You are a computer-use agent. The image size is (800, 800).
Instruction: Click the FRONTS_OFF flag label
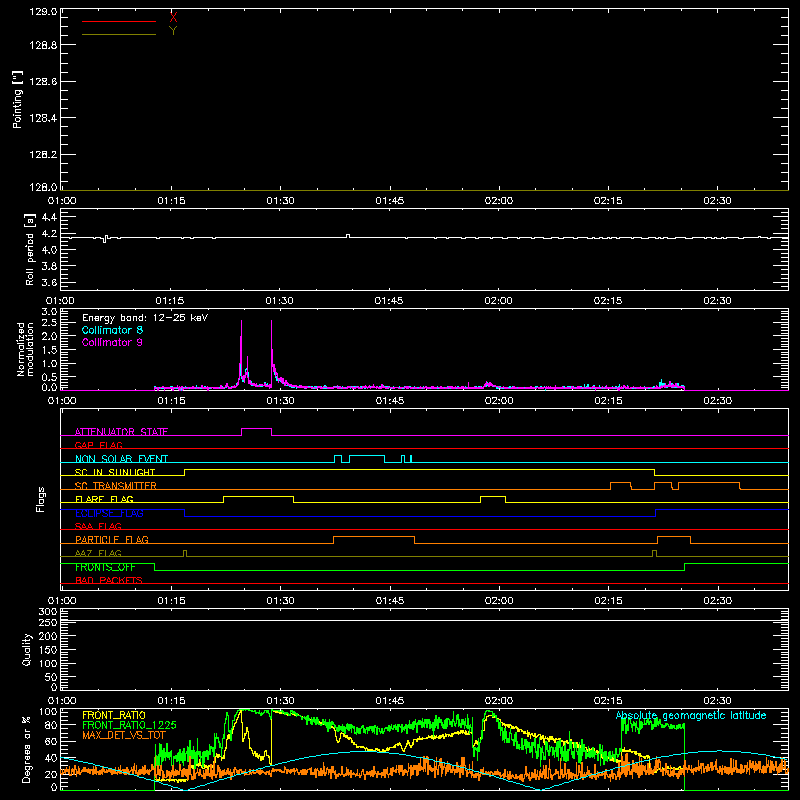(x=105, y=567)
